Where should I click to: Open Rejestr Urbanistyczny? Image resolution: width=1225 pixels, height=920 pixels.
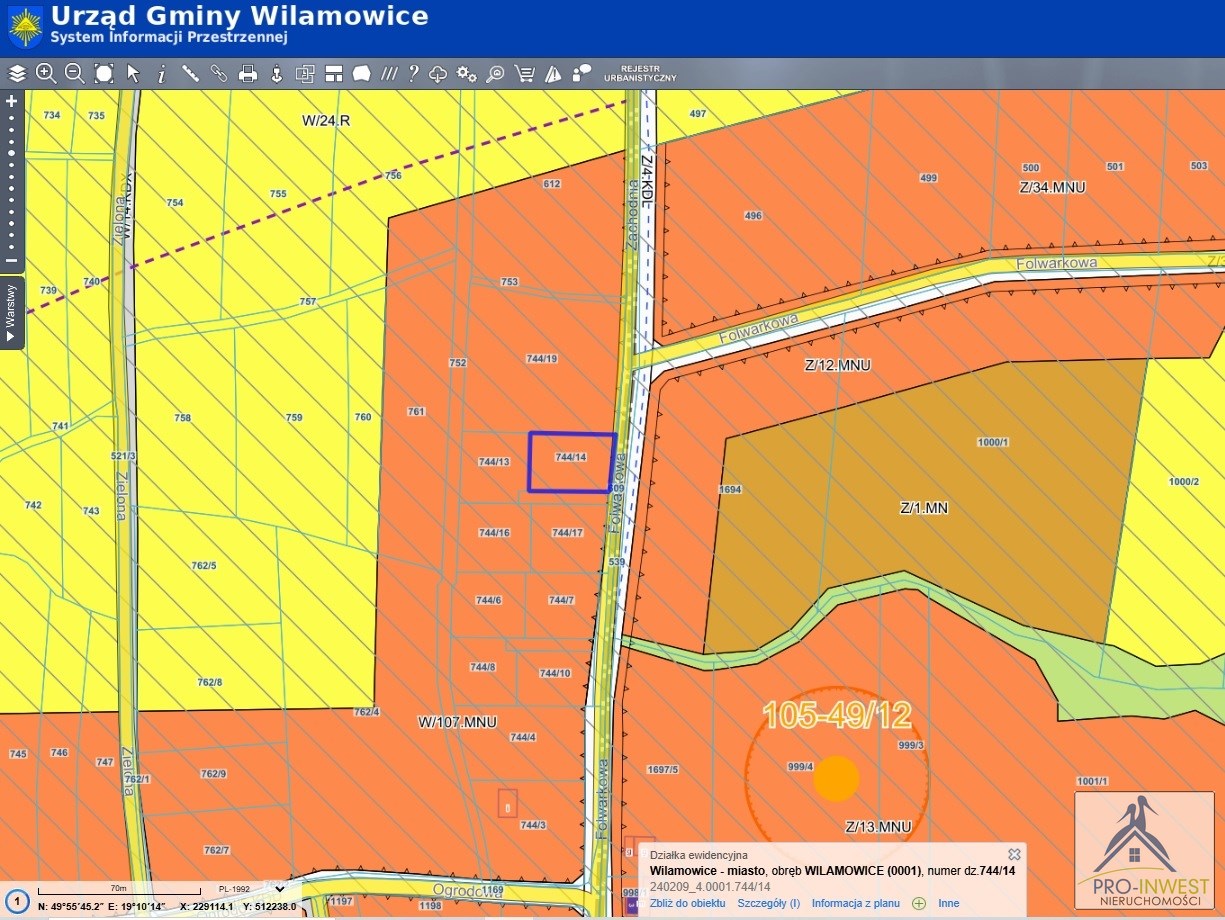click(641, 73)
